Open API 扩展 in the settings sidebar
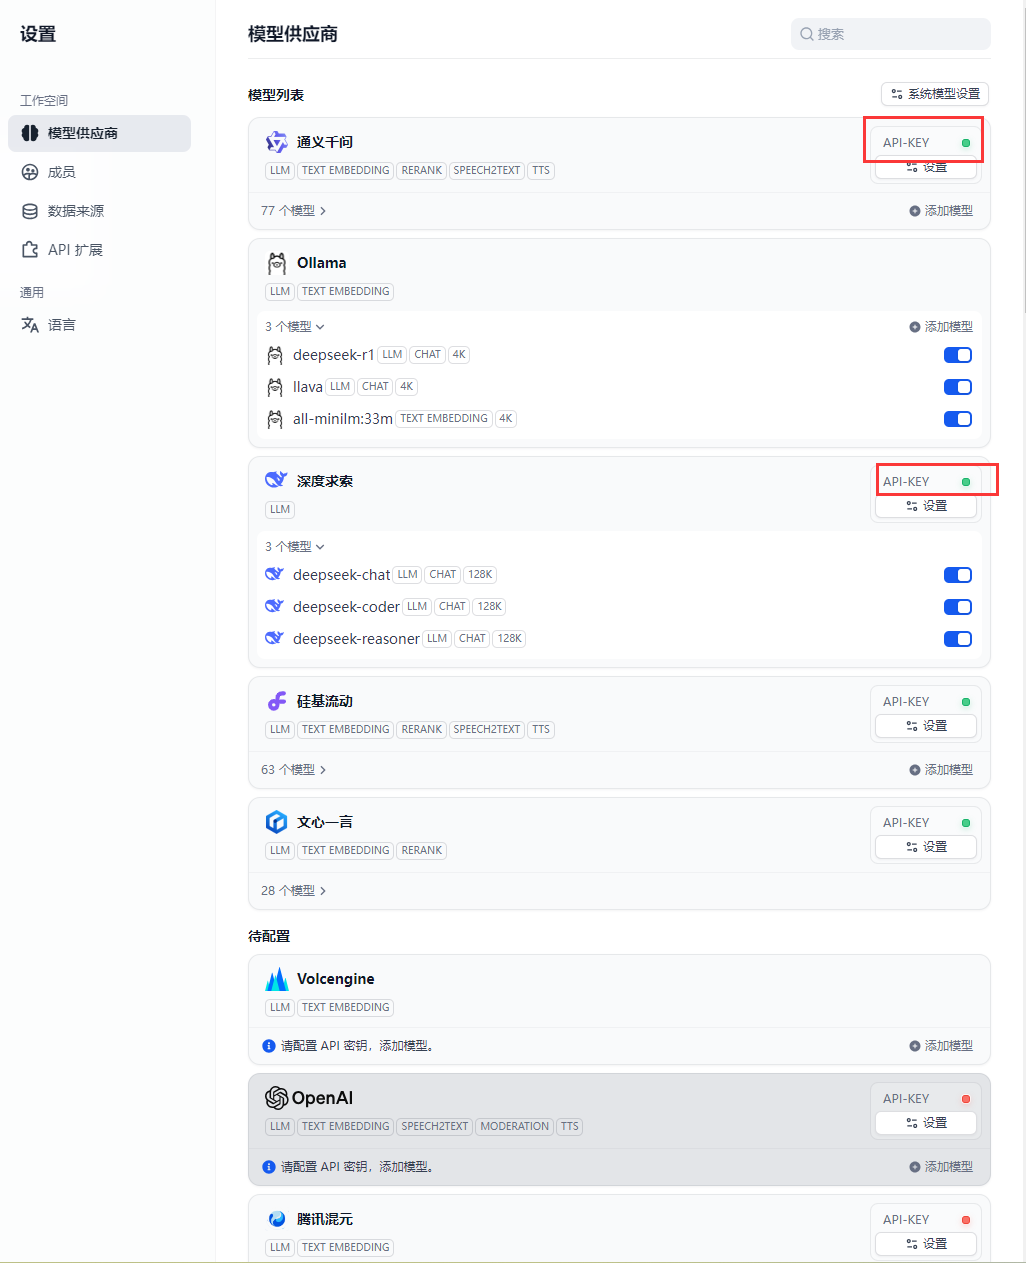 (99, 250)
